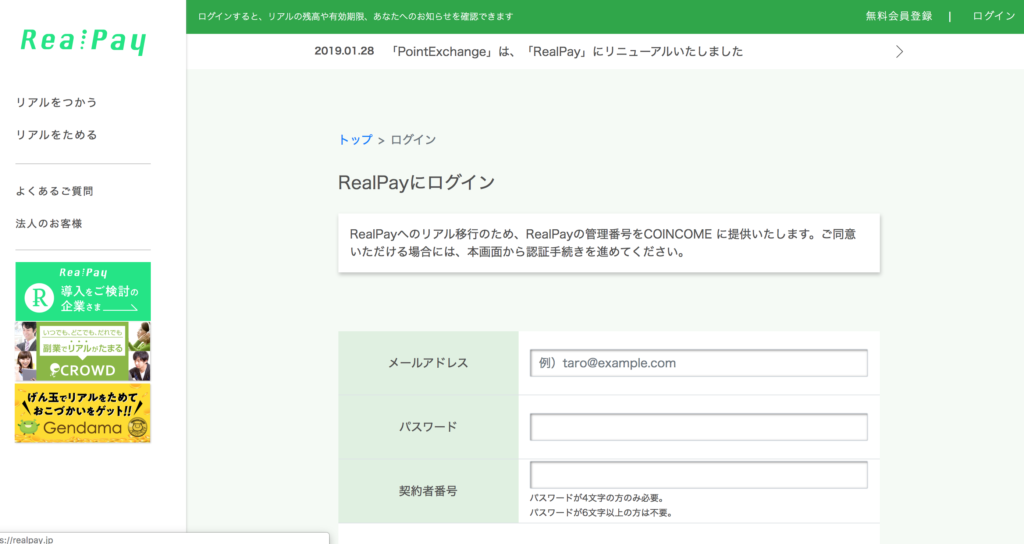Screen dimensions: 1024x544
Task: Open the Gendama banner
Action: (x=83, y=413)
